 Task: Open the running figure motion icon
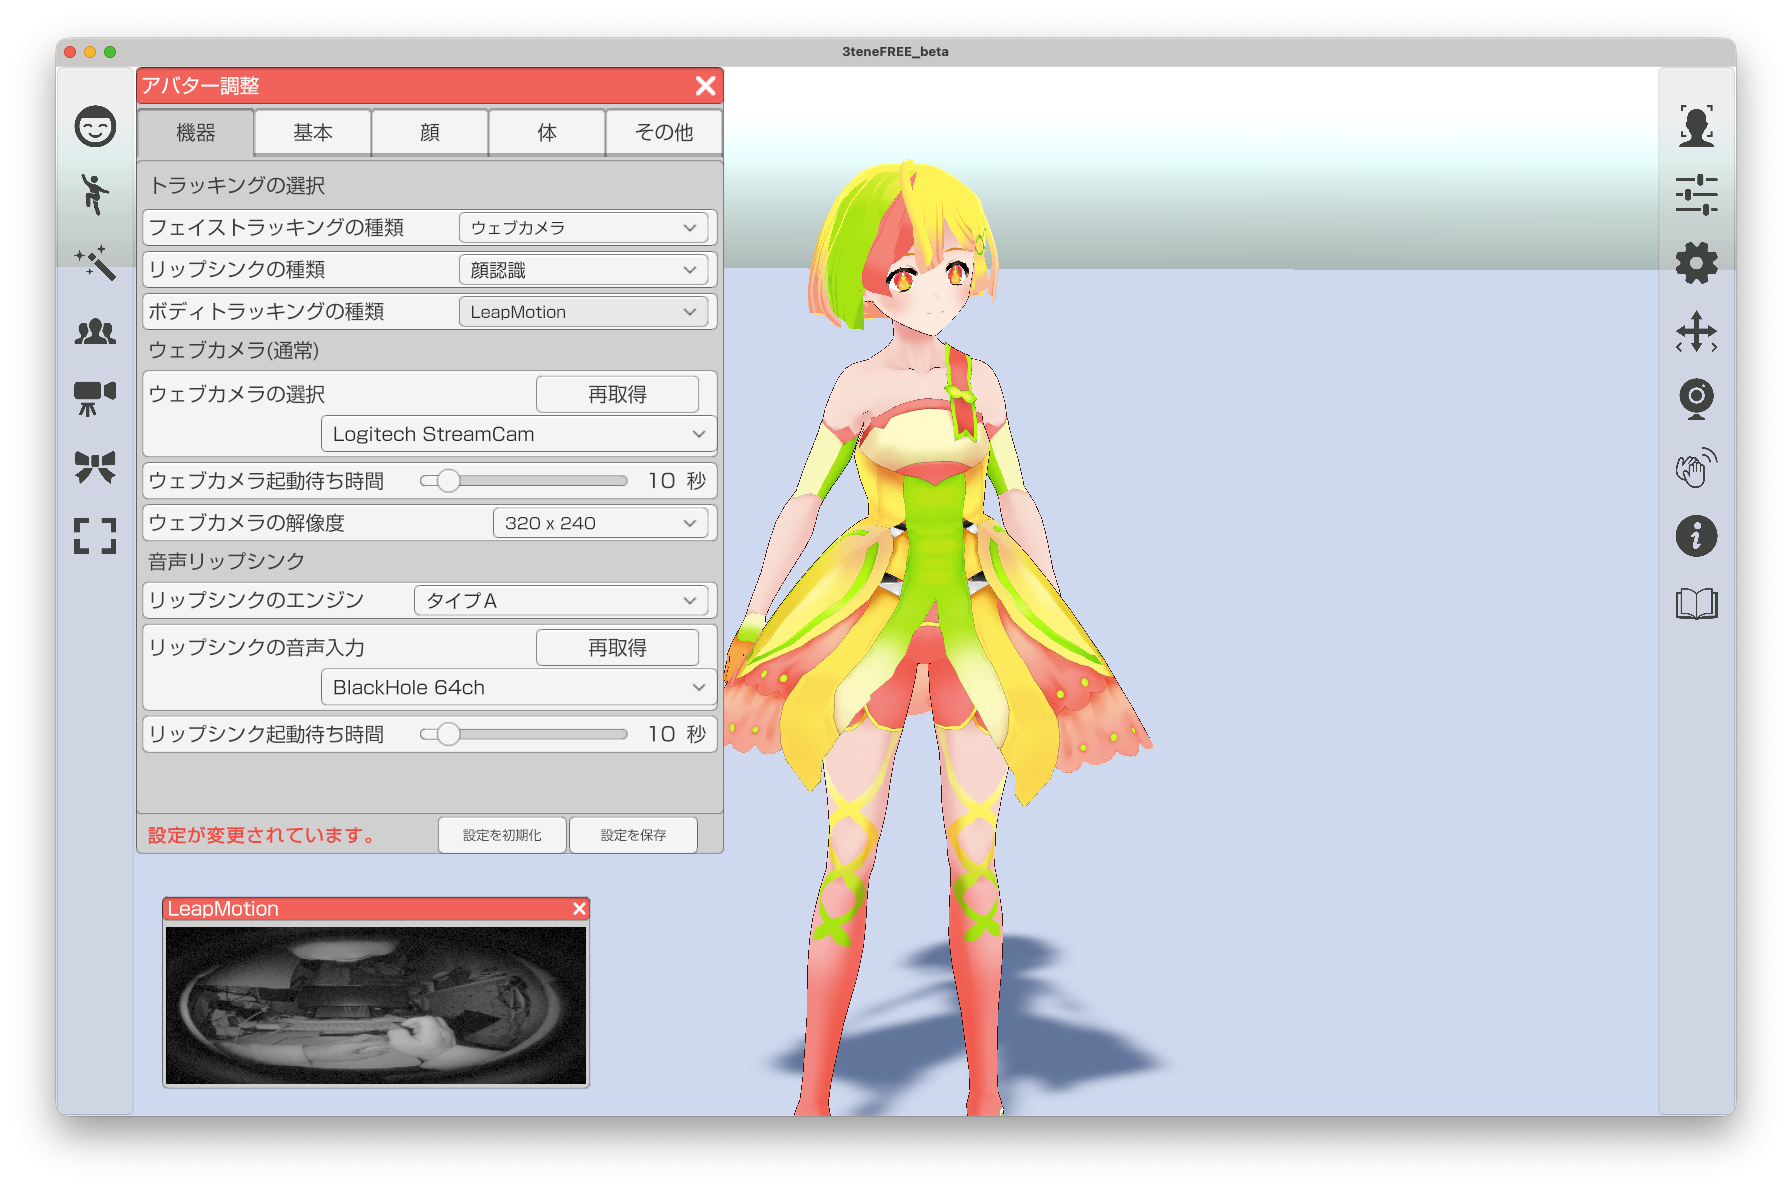click(x=95, y=194)
